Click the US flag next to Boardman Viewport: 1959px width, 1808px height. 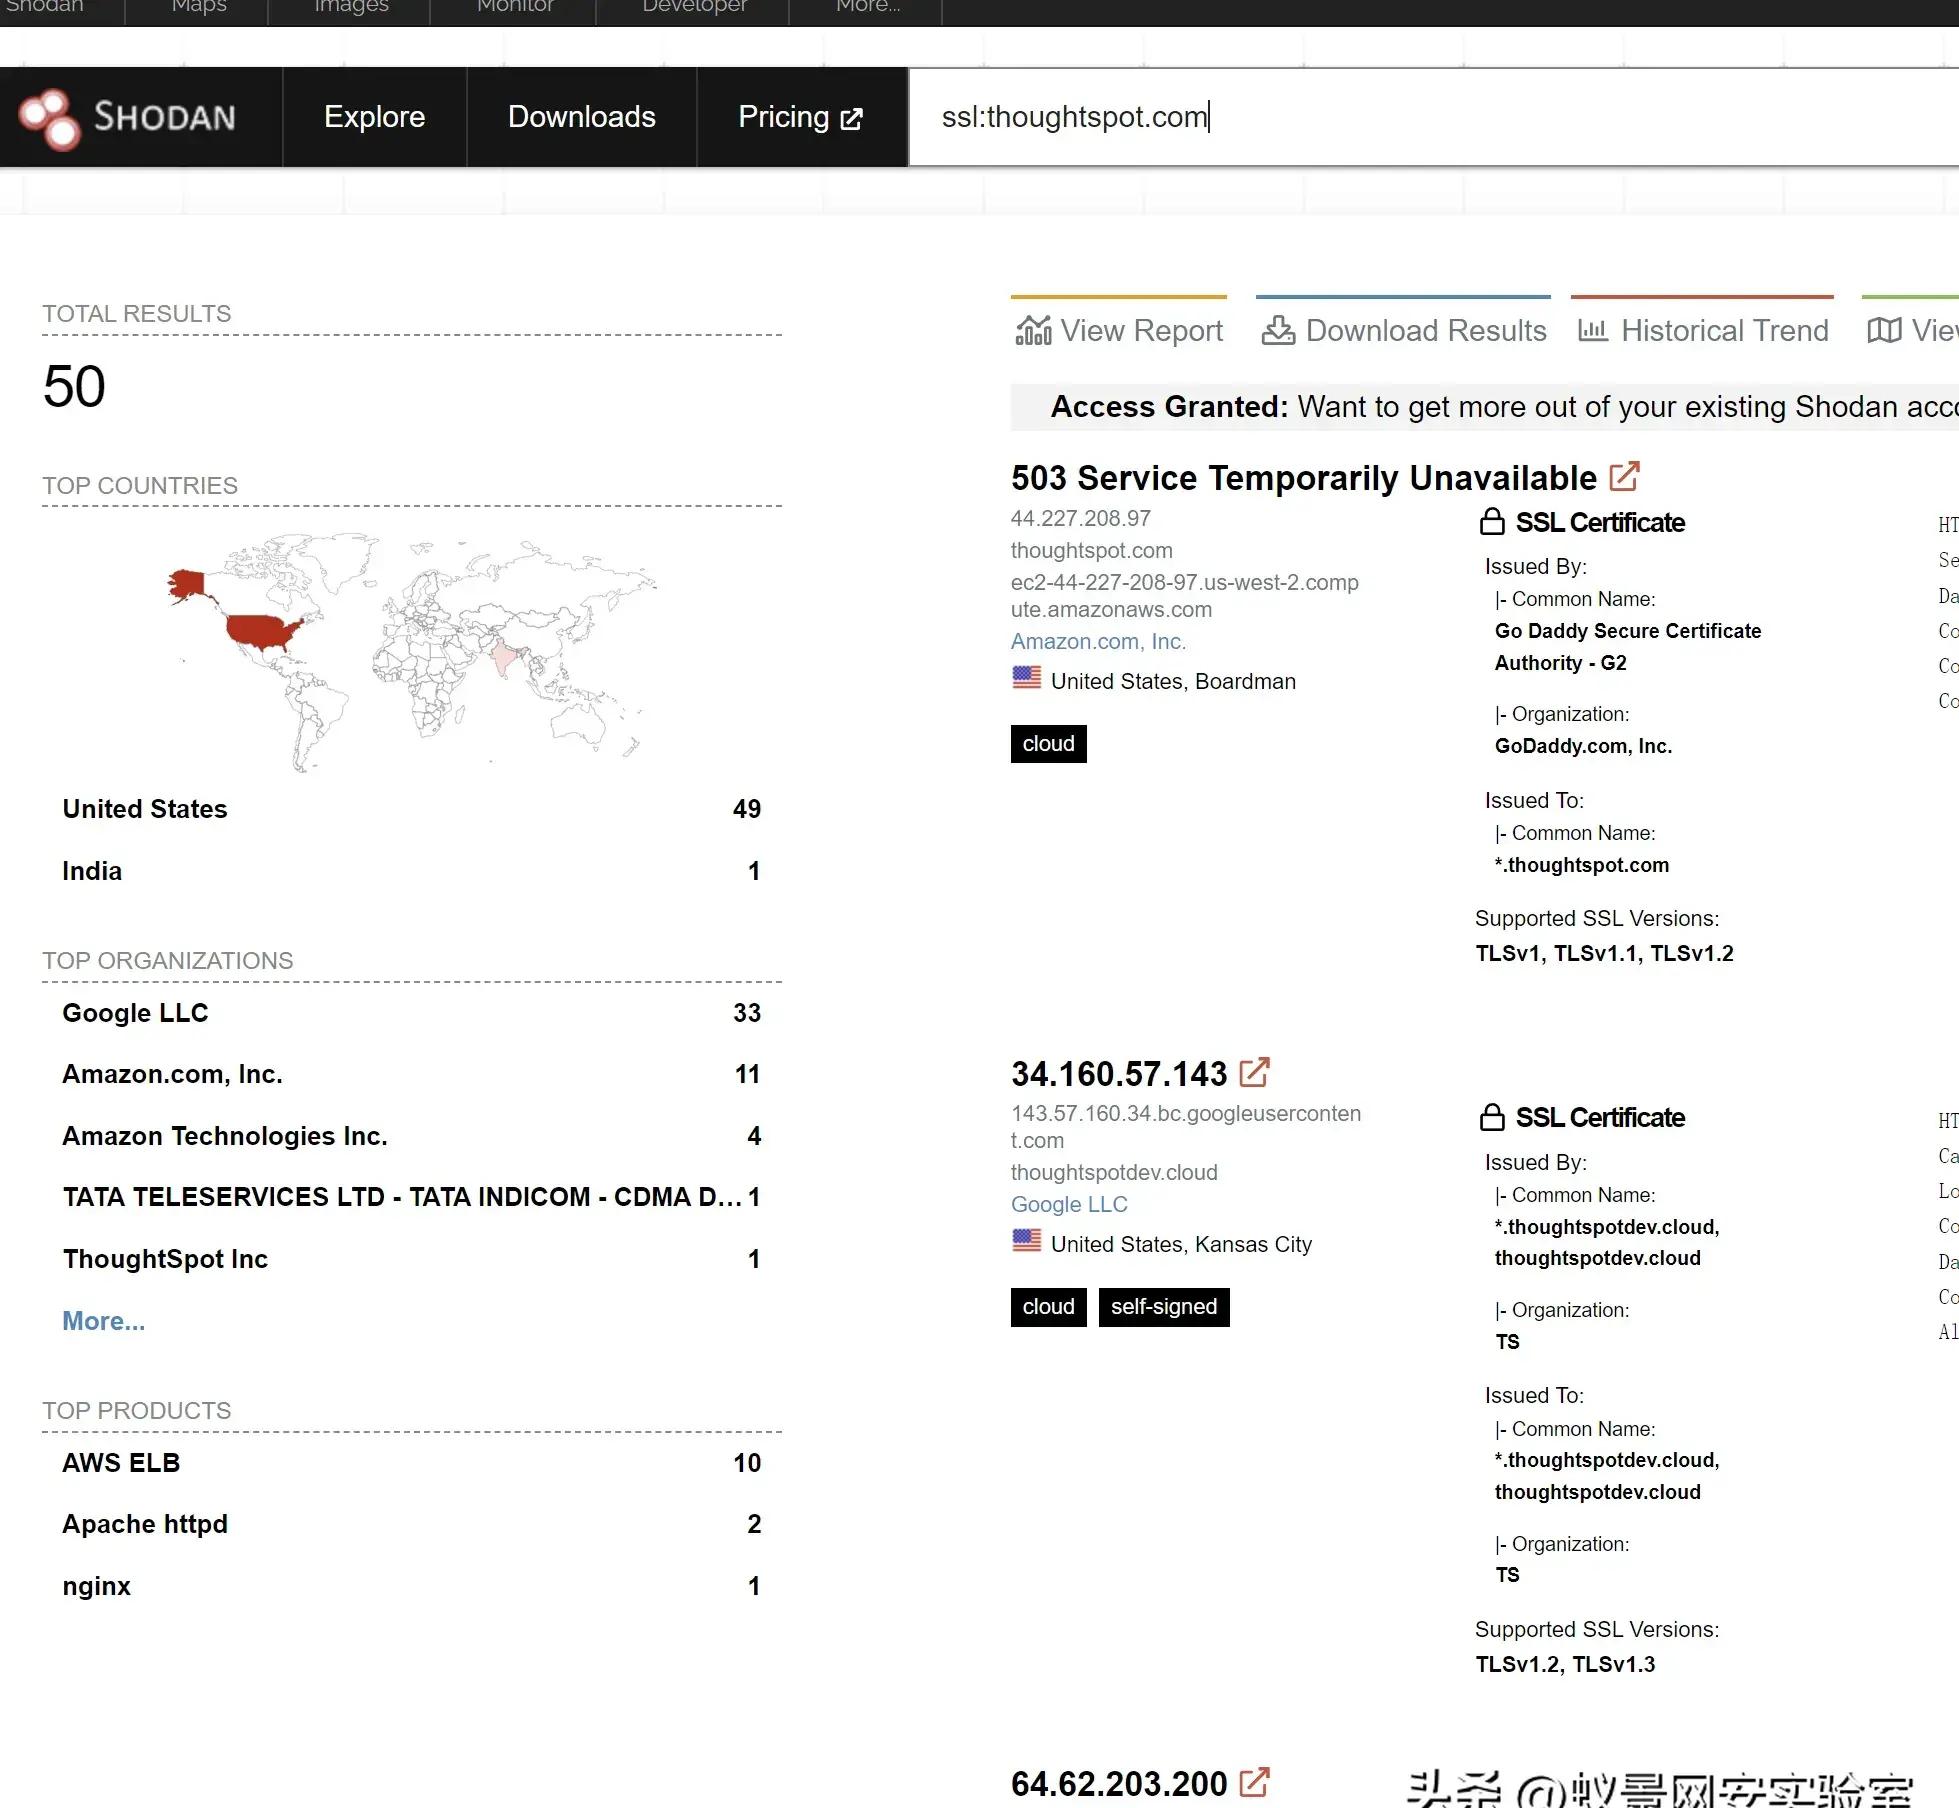pyautogui.click(x=1026, y=678)
